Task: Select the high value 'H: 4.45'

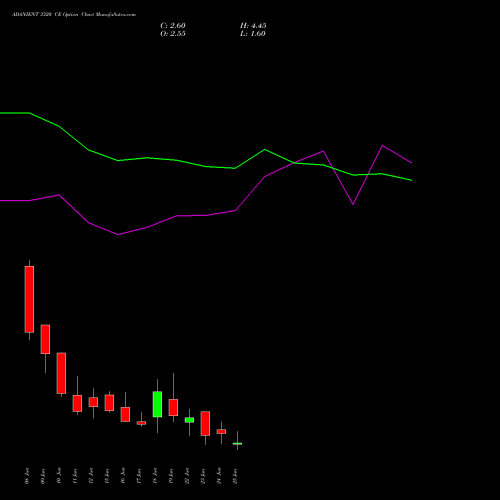Action: point(253,26)
